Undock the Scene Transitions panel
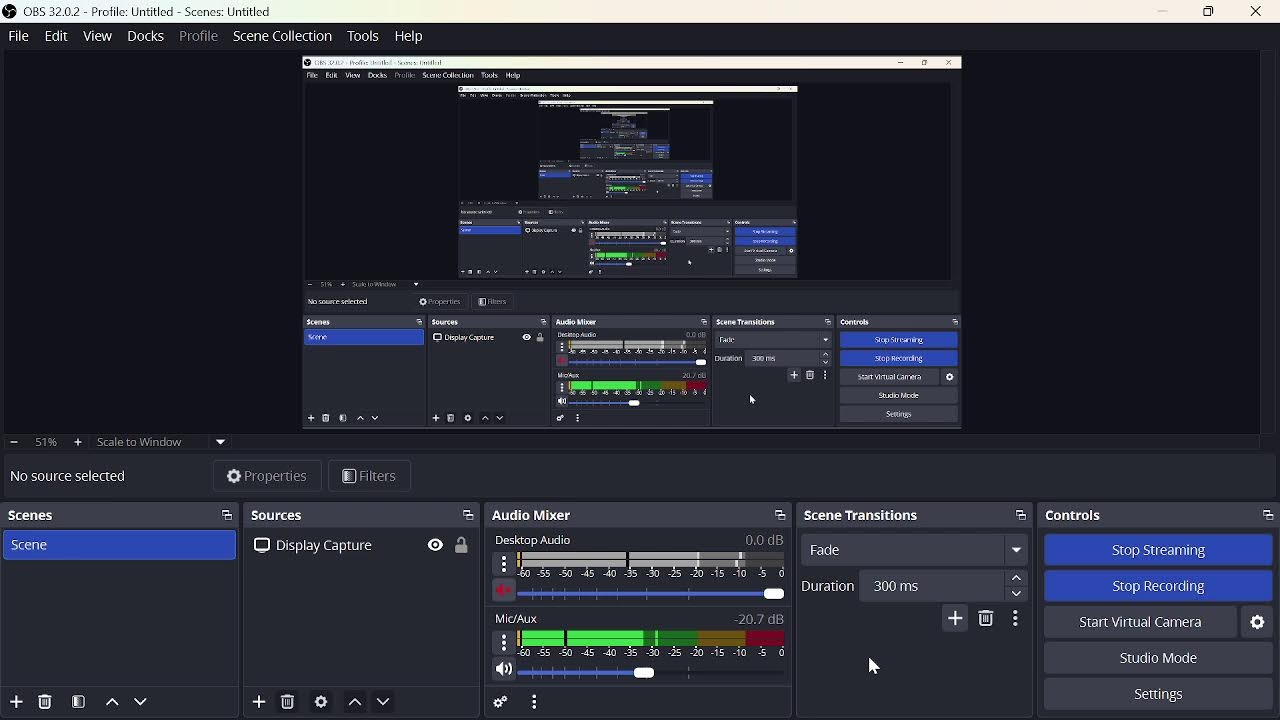 coord(1020,516)
